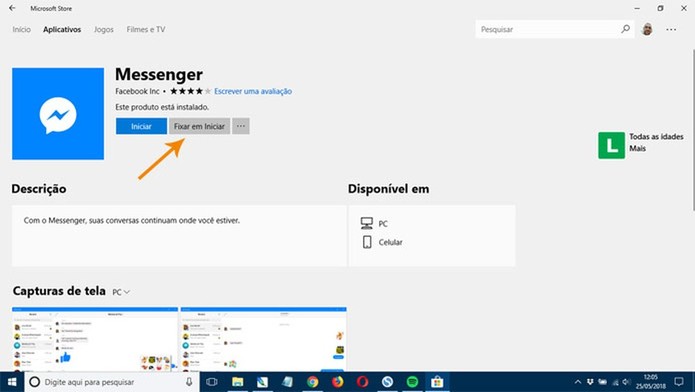The image size is (695, 392).
Task: Show hidden system tray icons
Action: click(x=578, y=382)
